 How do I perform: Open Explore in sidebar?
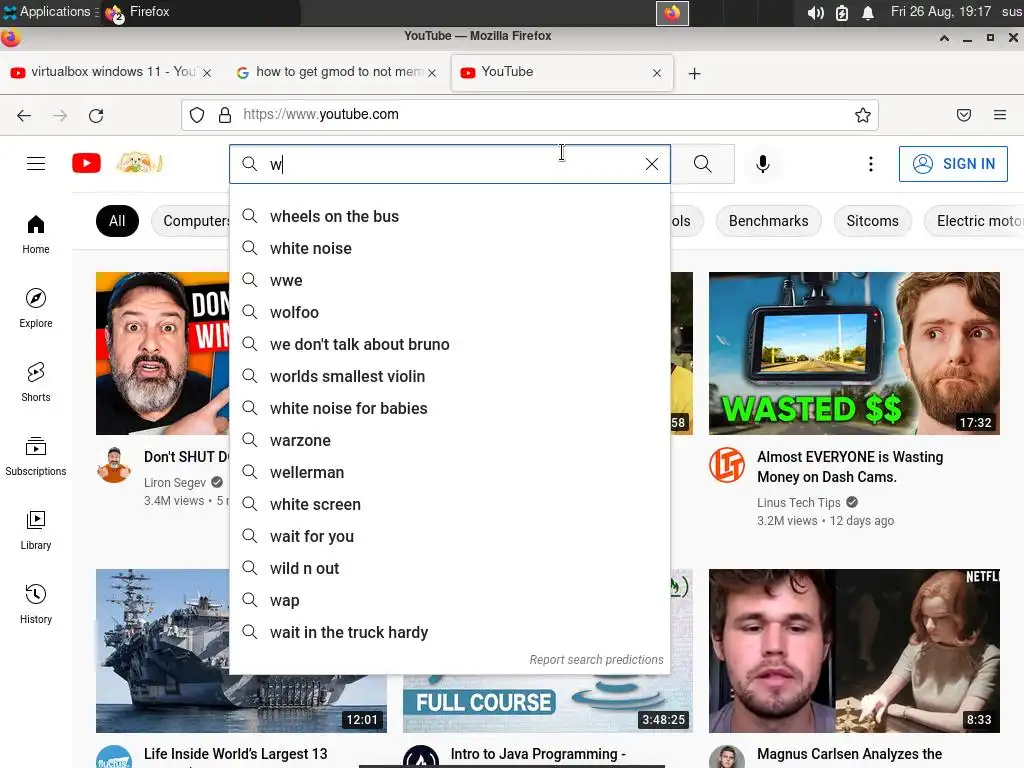[36, 308]
